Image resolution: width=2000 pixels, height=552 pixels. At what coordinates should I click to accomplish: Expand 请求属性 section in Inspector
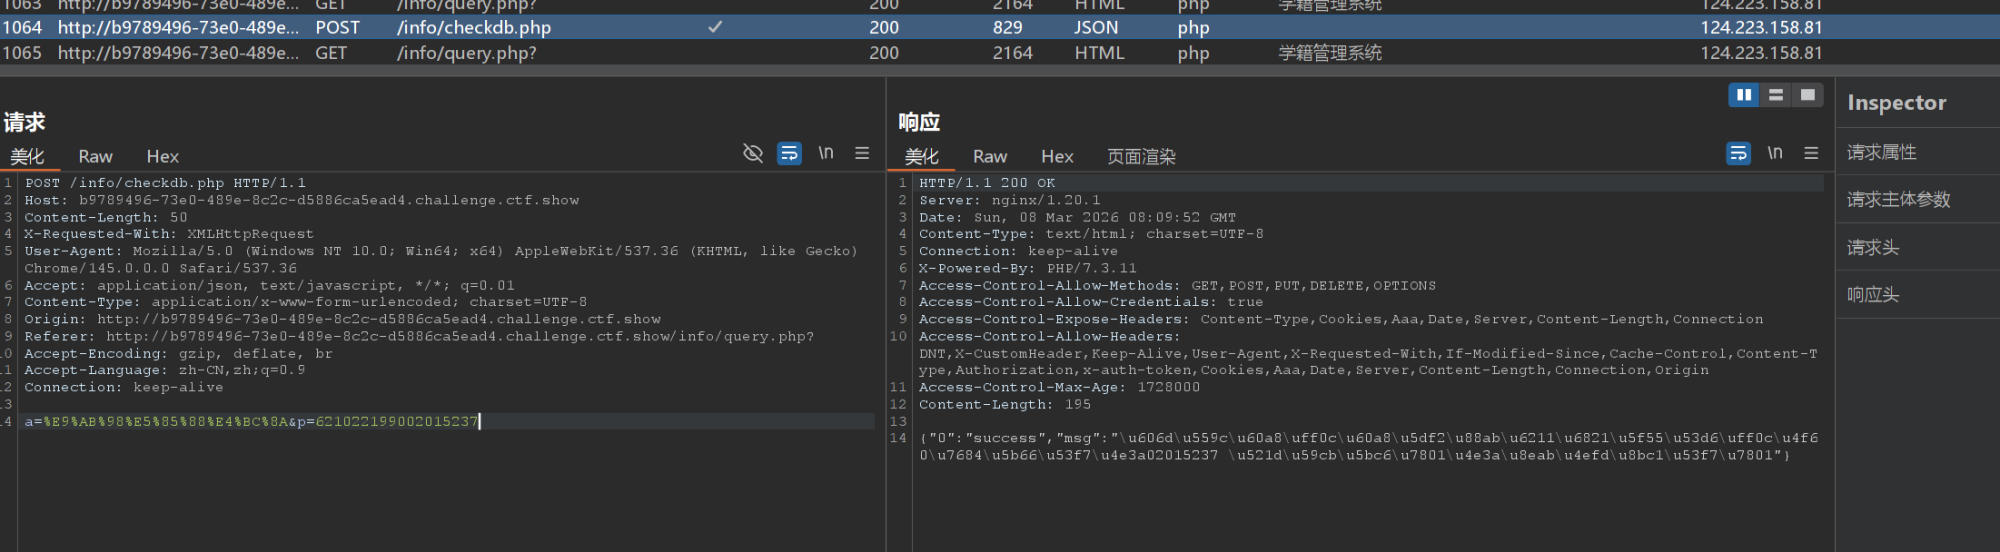click(x=1881, y=152)
